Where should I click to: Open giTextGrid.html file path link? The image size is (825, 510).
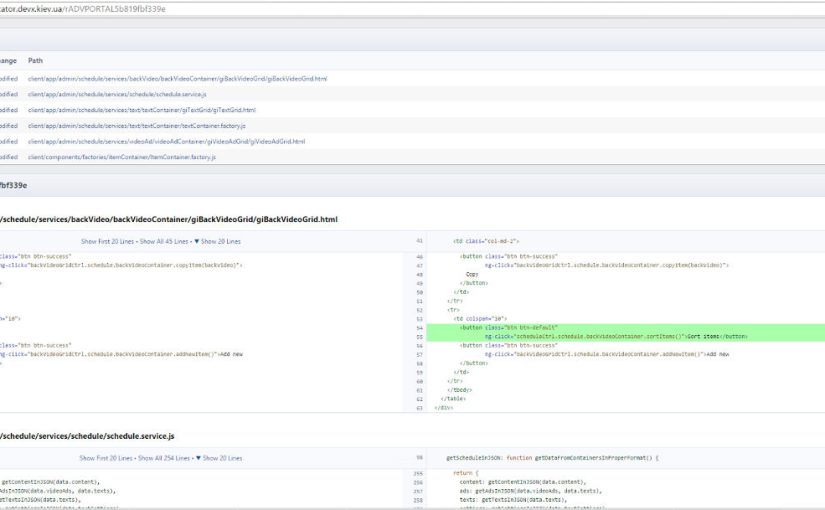tap(141, 110)
